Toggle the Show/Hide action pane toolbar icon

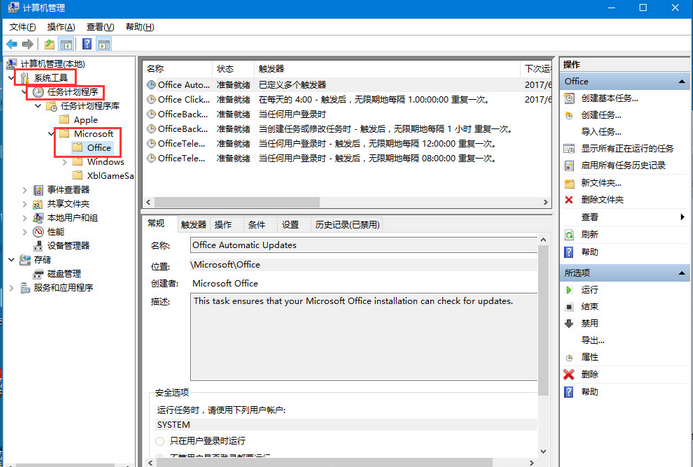[104, 44]
